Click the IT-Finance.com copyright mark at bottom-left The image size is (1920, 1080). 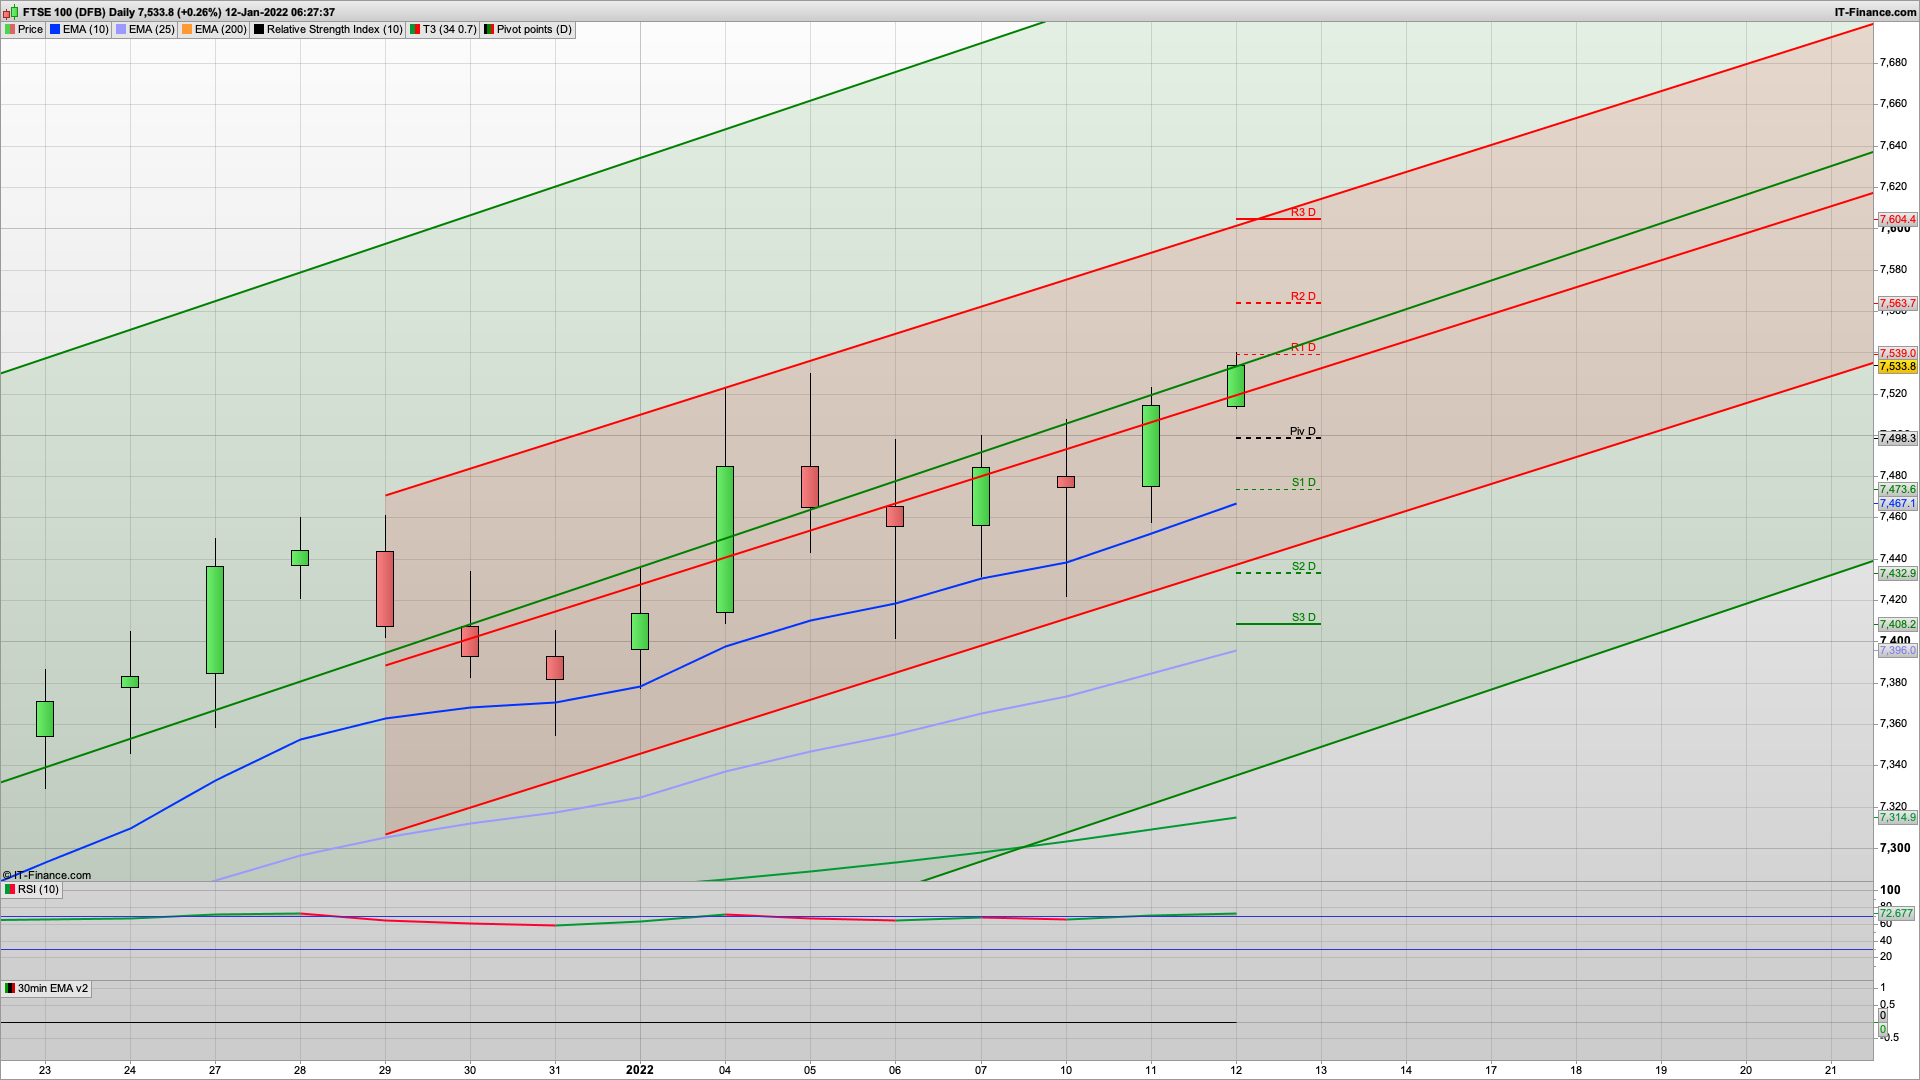[47, 875]
